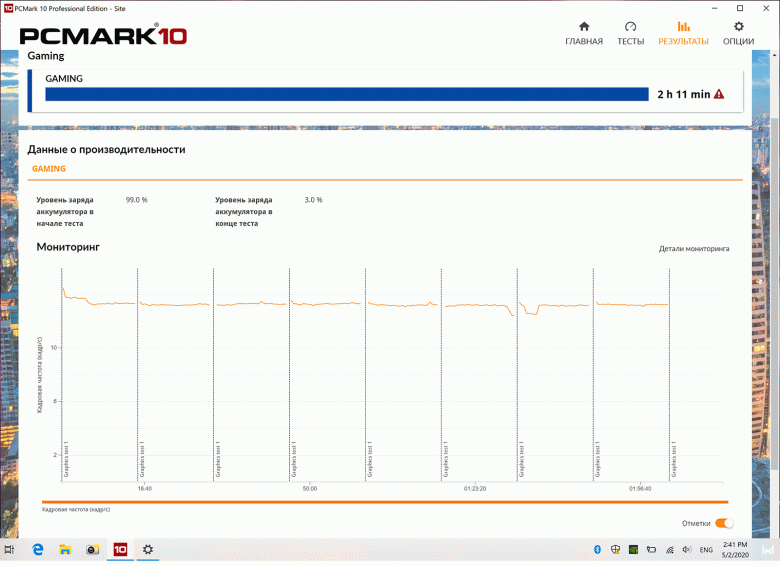Click the 99.0 % starting battery value
This screenshot has width=780, height=566.
136,200
